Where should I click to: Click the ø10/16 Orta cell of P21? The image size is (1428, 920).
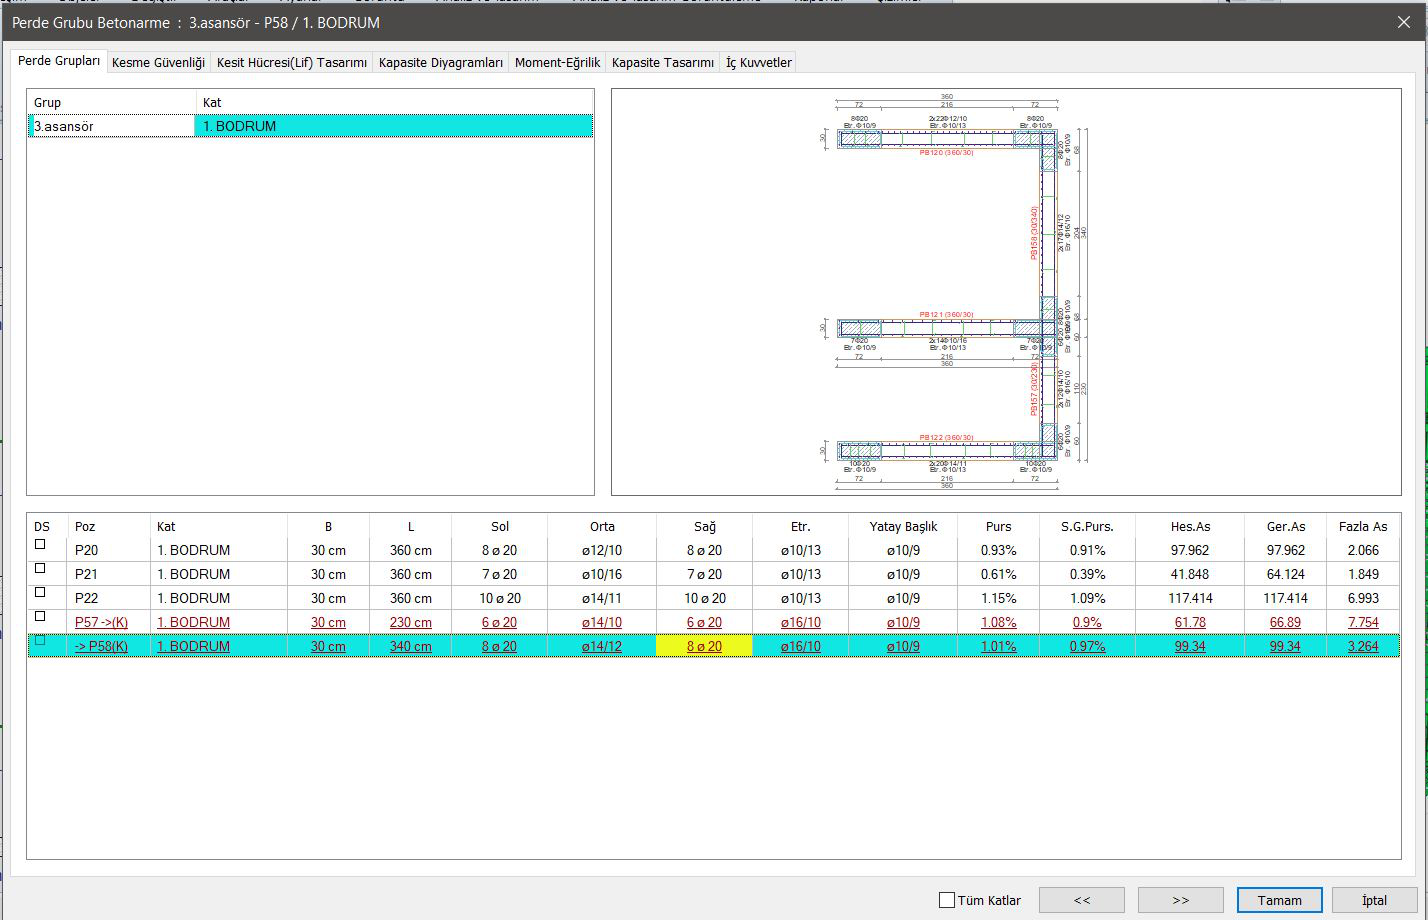click(x=602, y=574)
